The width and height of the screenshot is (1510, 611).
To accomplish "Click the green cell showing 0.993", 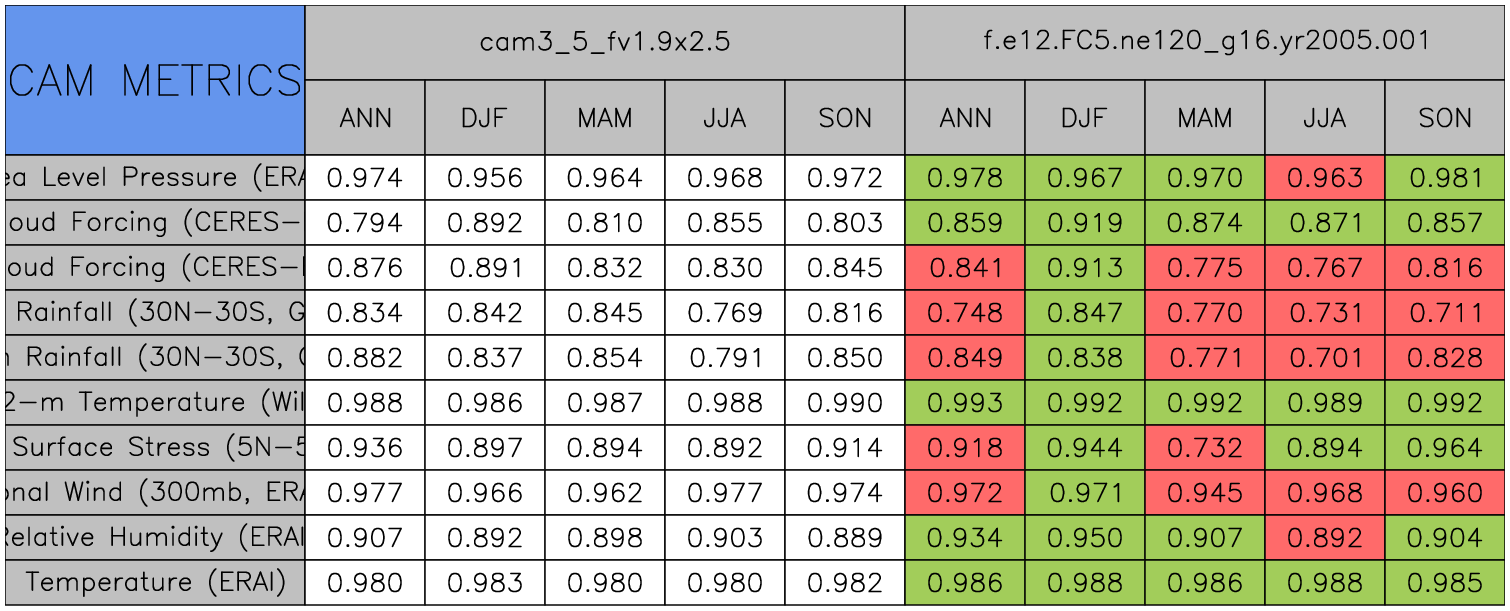I will pos(965,403).
